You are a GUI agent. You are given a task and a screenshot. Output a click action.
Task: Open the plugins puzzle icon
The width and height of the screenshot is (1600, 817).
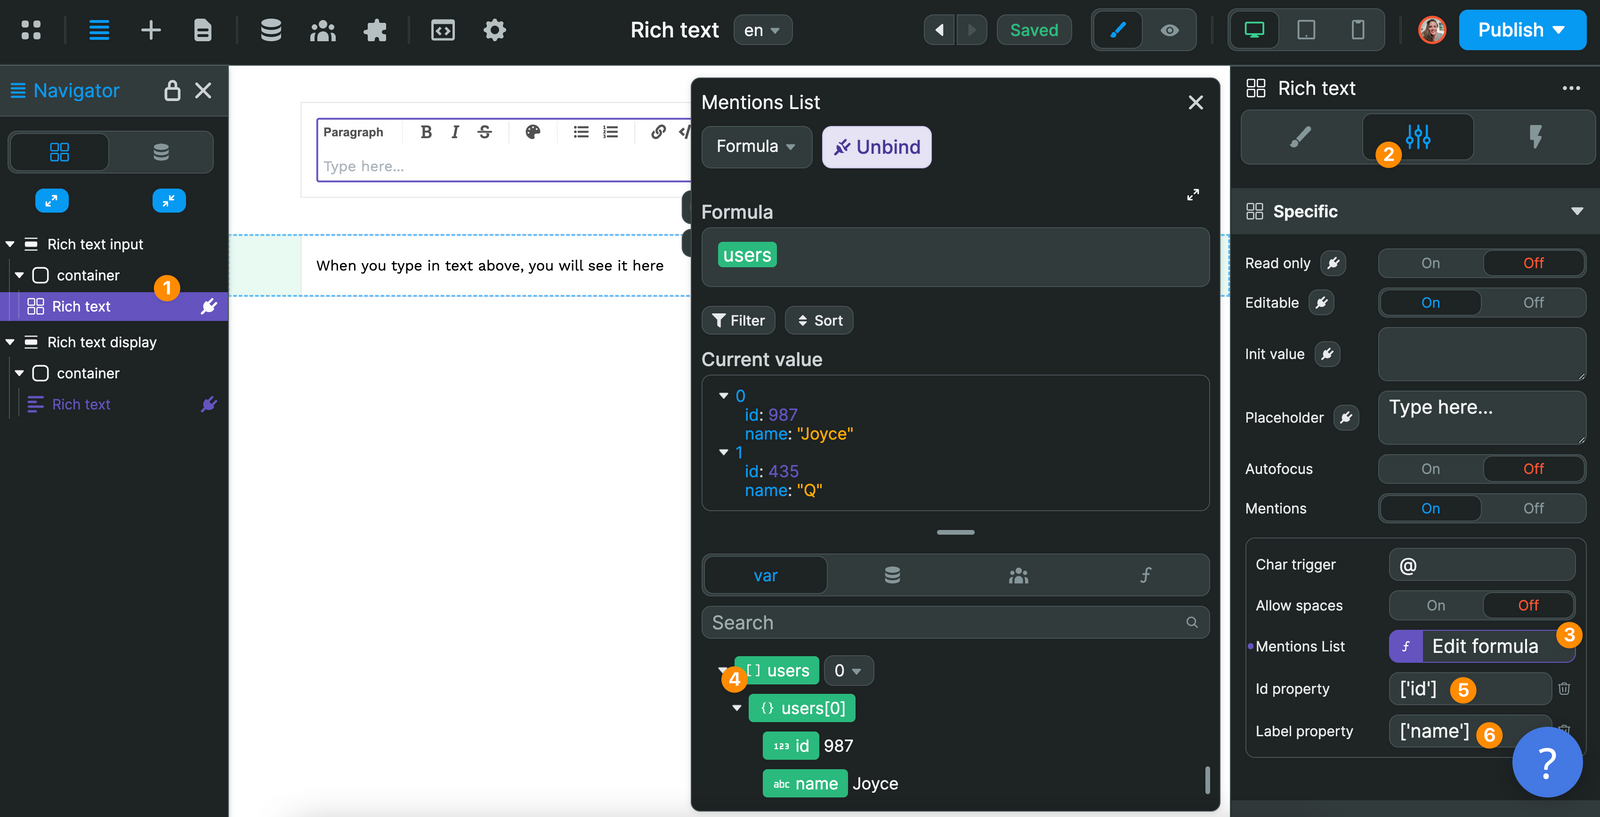[x=375, y=30]
